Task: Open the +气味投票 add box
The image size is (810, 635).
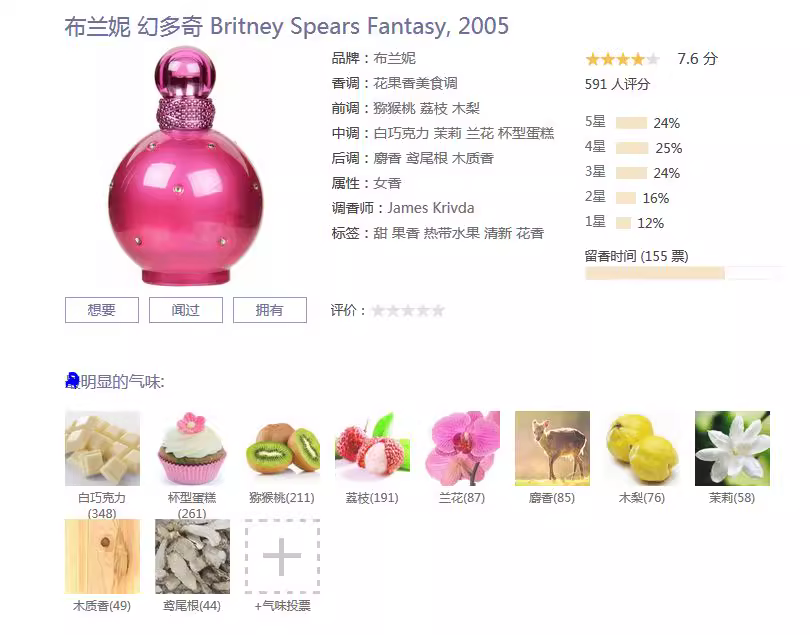Action: (x=282, y=556)
